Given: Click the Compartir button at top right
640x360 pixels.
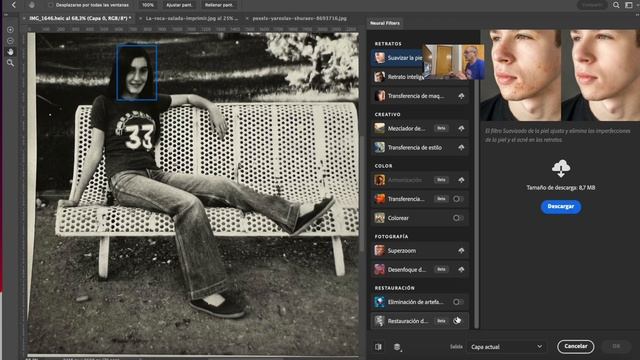Looking at the screenshot, I should click(x=592, y=5).
